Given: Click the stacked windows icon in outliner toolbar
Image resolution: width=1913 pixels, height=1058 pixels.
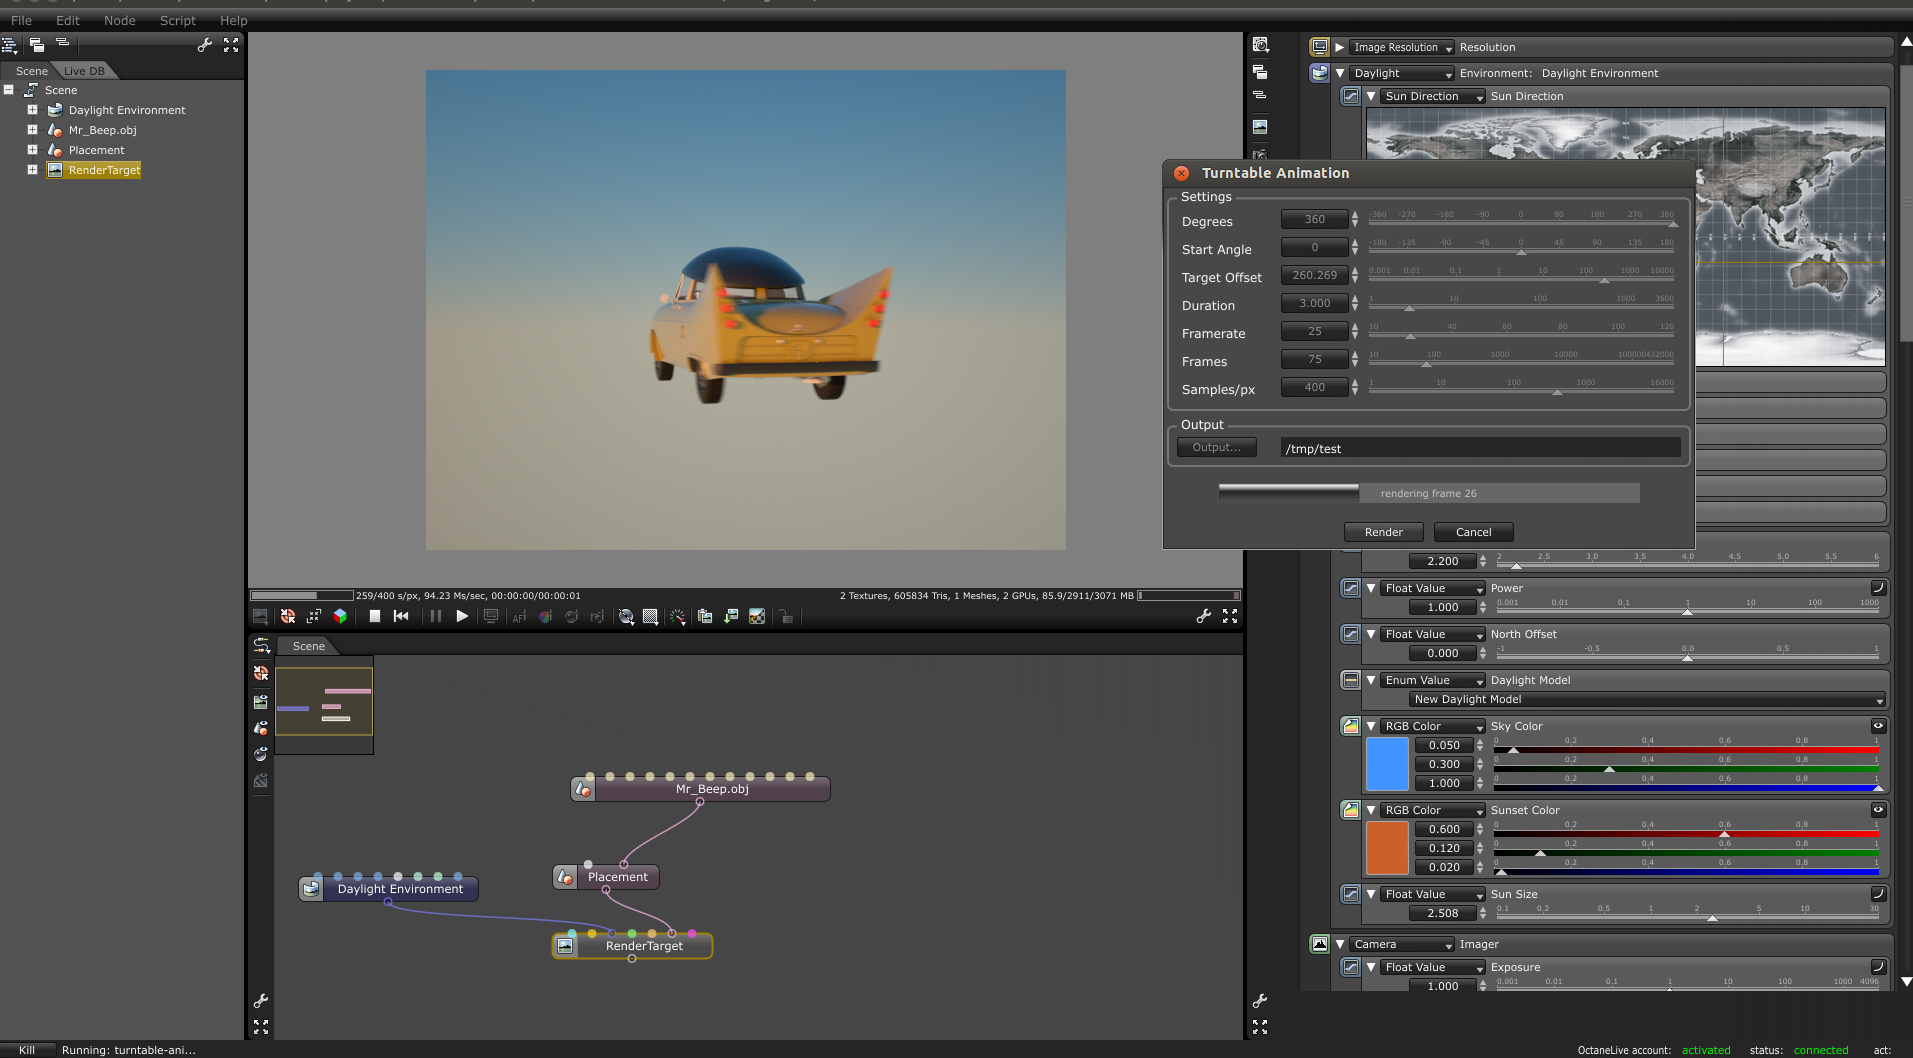Looking at the screenshot, I should 36,45.
